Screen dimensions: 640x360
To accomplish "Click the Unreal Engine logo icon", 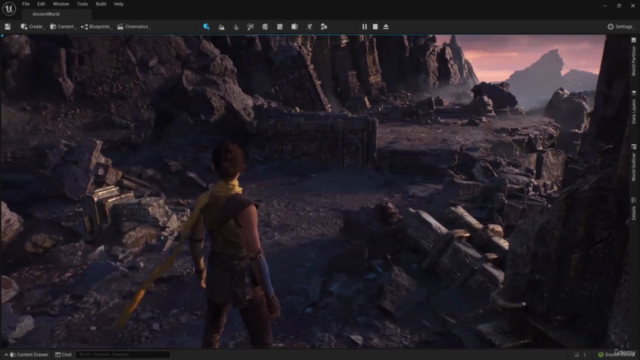I will tap(9, 8).
